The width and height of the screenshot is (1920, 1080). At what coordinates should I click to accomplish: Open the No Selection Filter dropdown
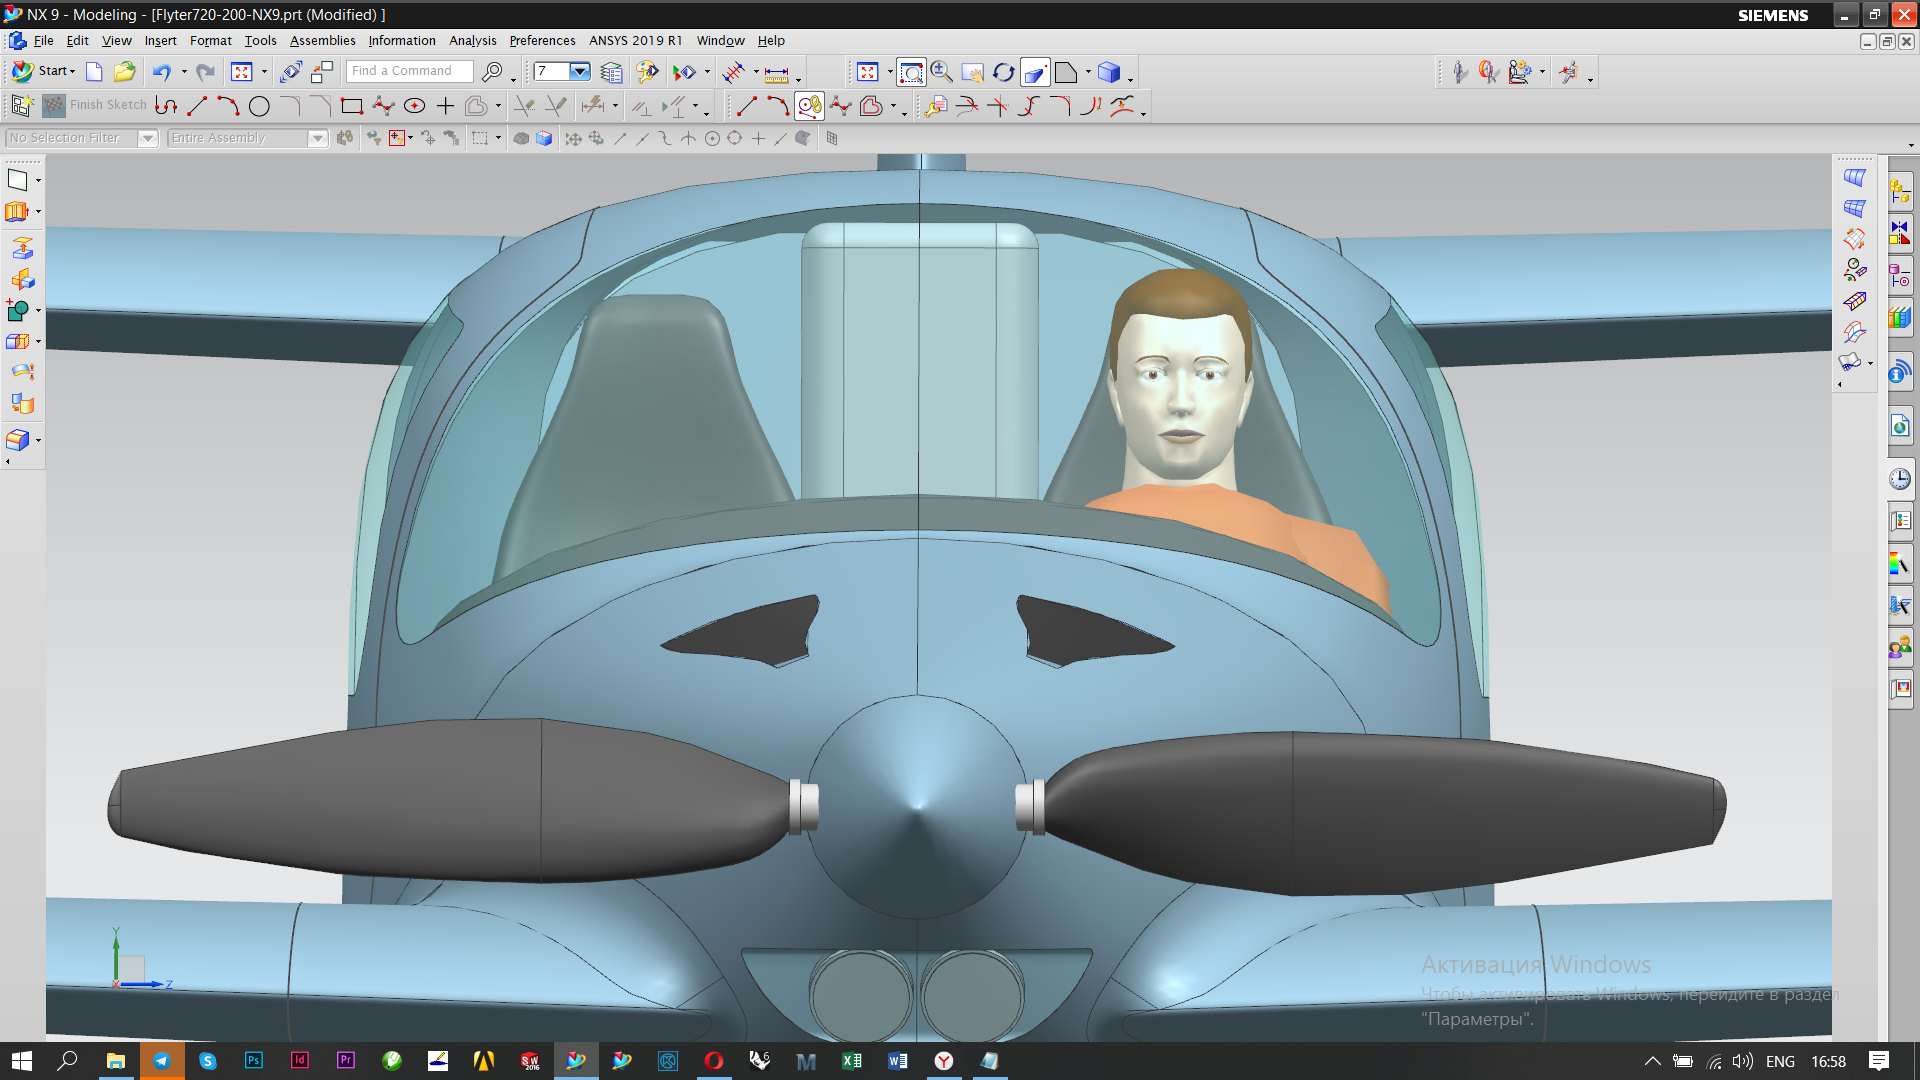click(x=148, y=138)
